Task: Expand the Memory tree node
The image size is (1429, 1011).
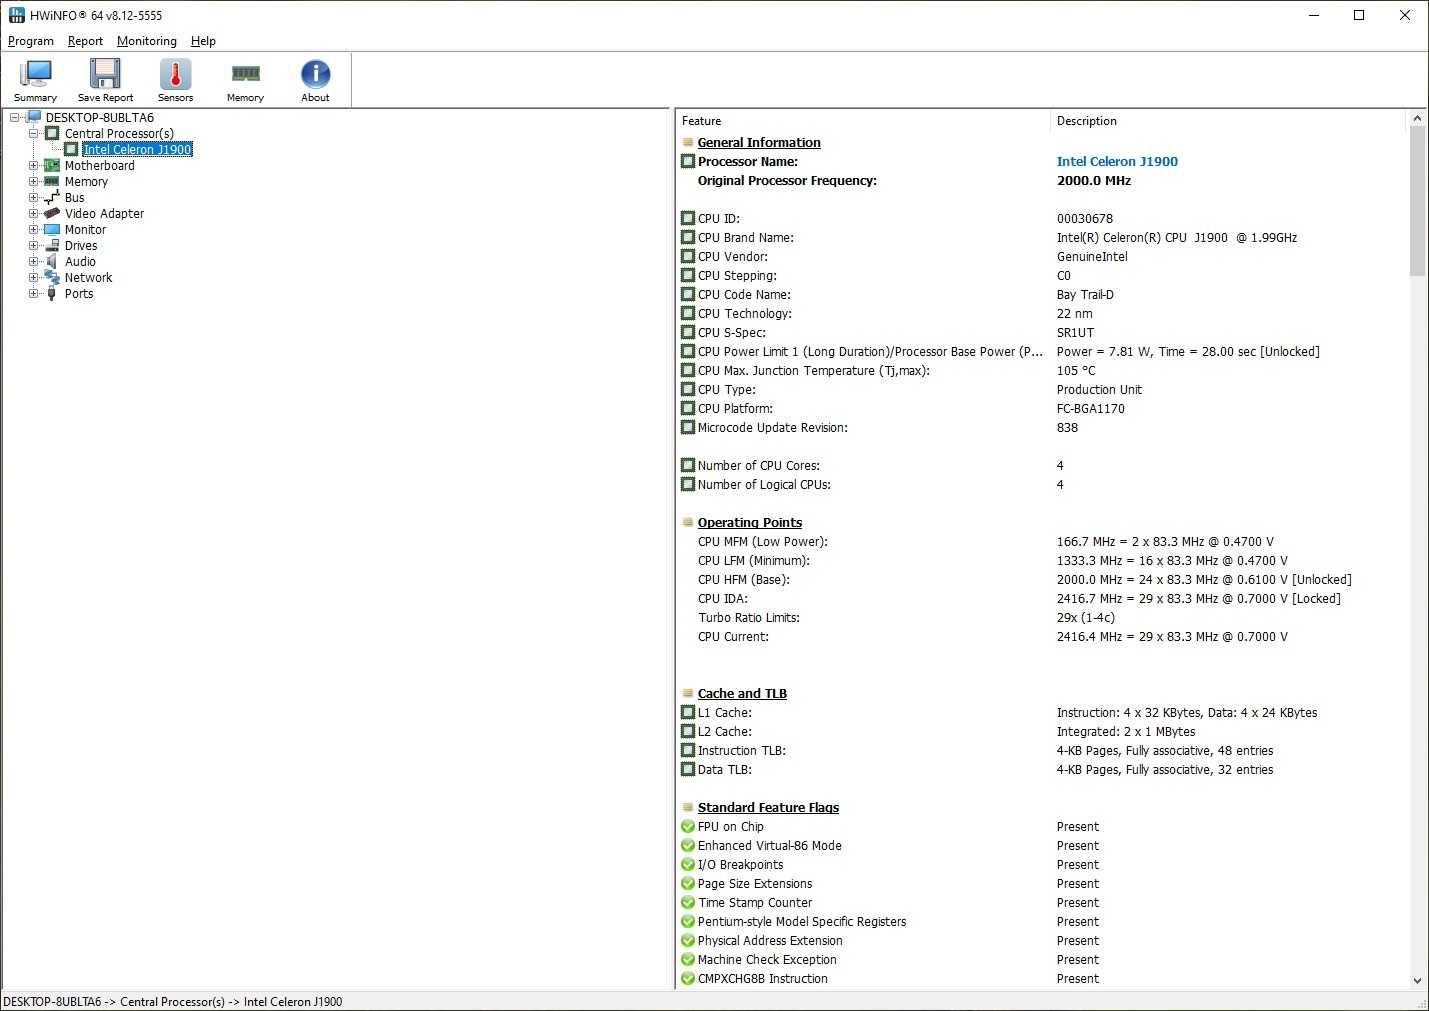Action: (x=33, y=182)
